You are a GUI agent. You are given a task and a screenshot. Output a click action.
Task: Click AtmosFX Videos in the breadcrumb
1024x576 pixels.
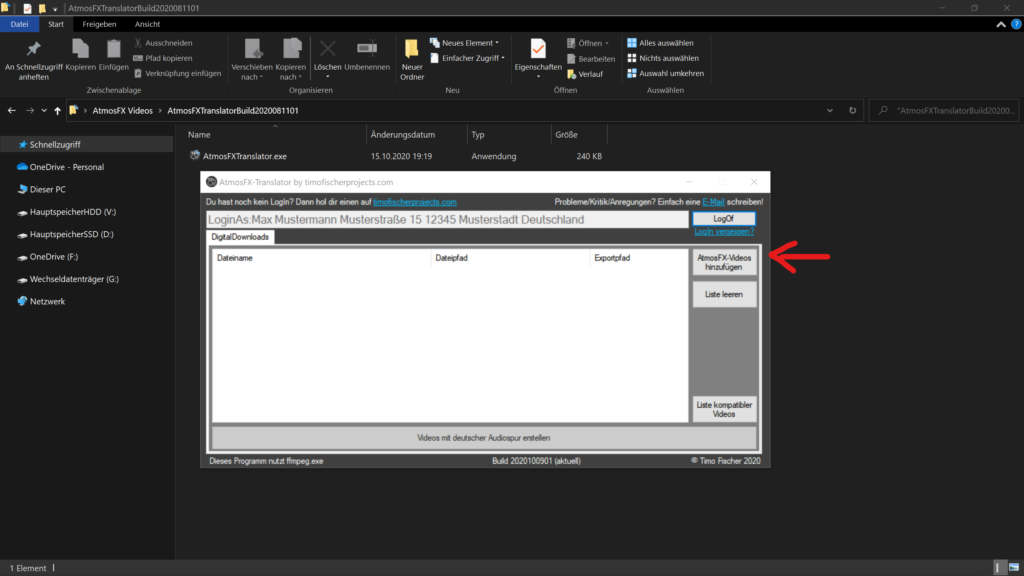click(x=122, y=110)
